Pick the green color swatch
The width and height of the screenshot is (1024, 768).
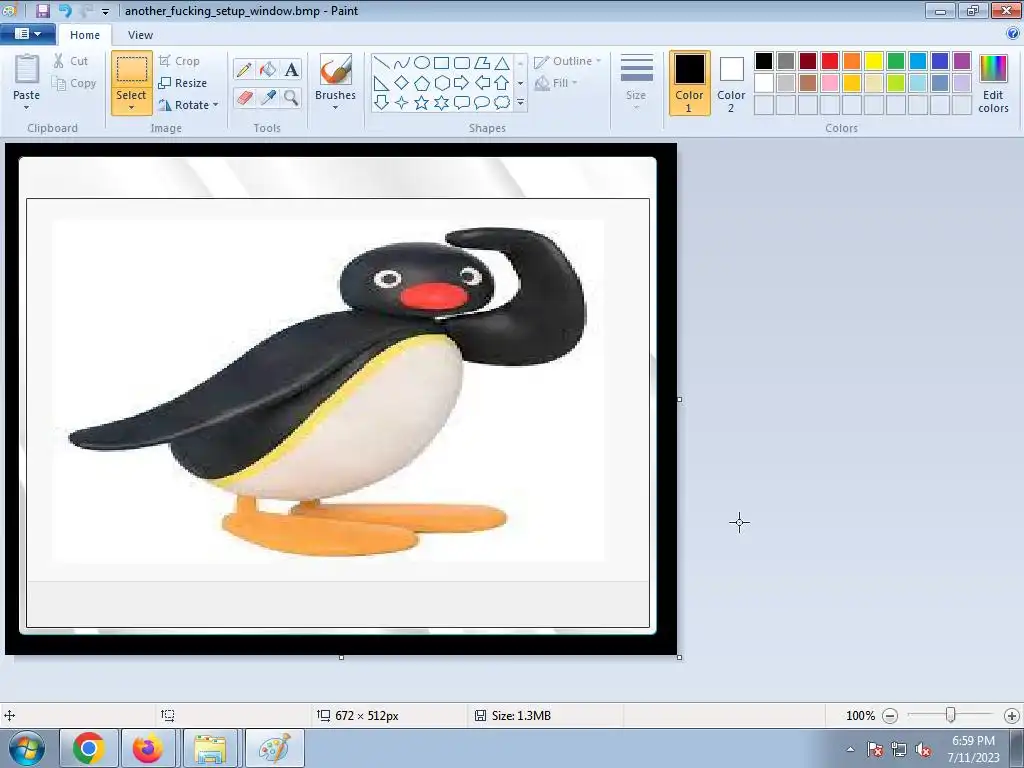(x=895, y=61)
